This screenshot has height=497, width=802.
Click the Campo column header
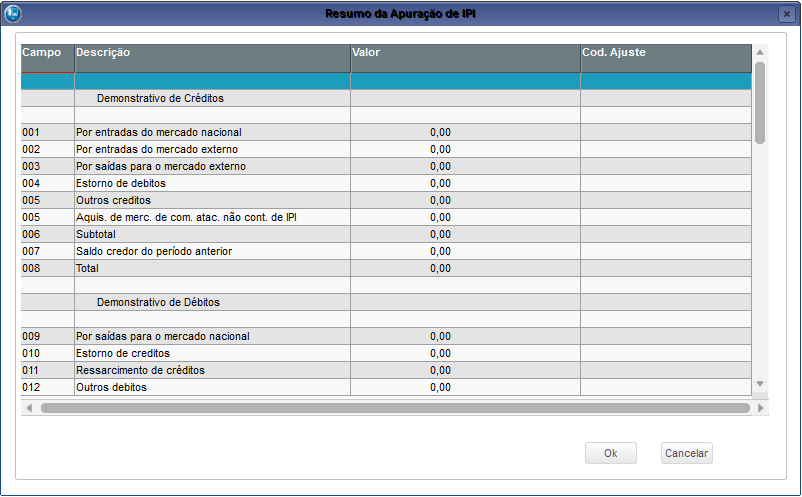(48, 58)
